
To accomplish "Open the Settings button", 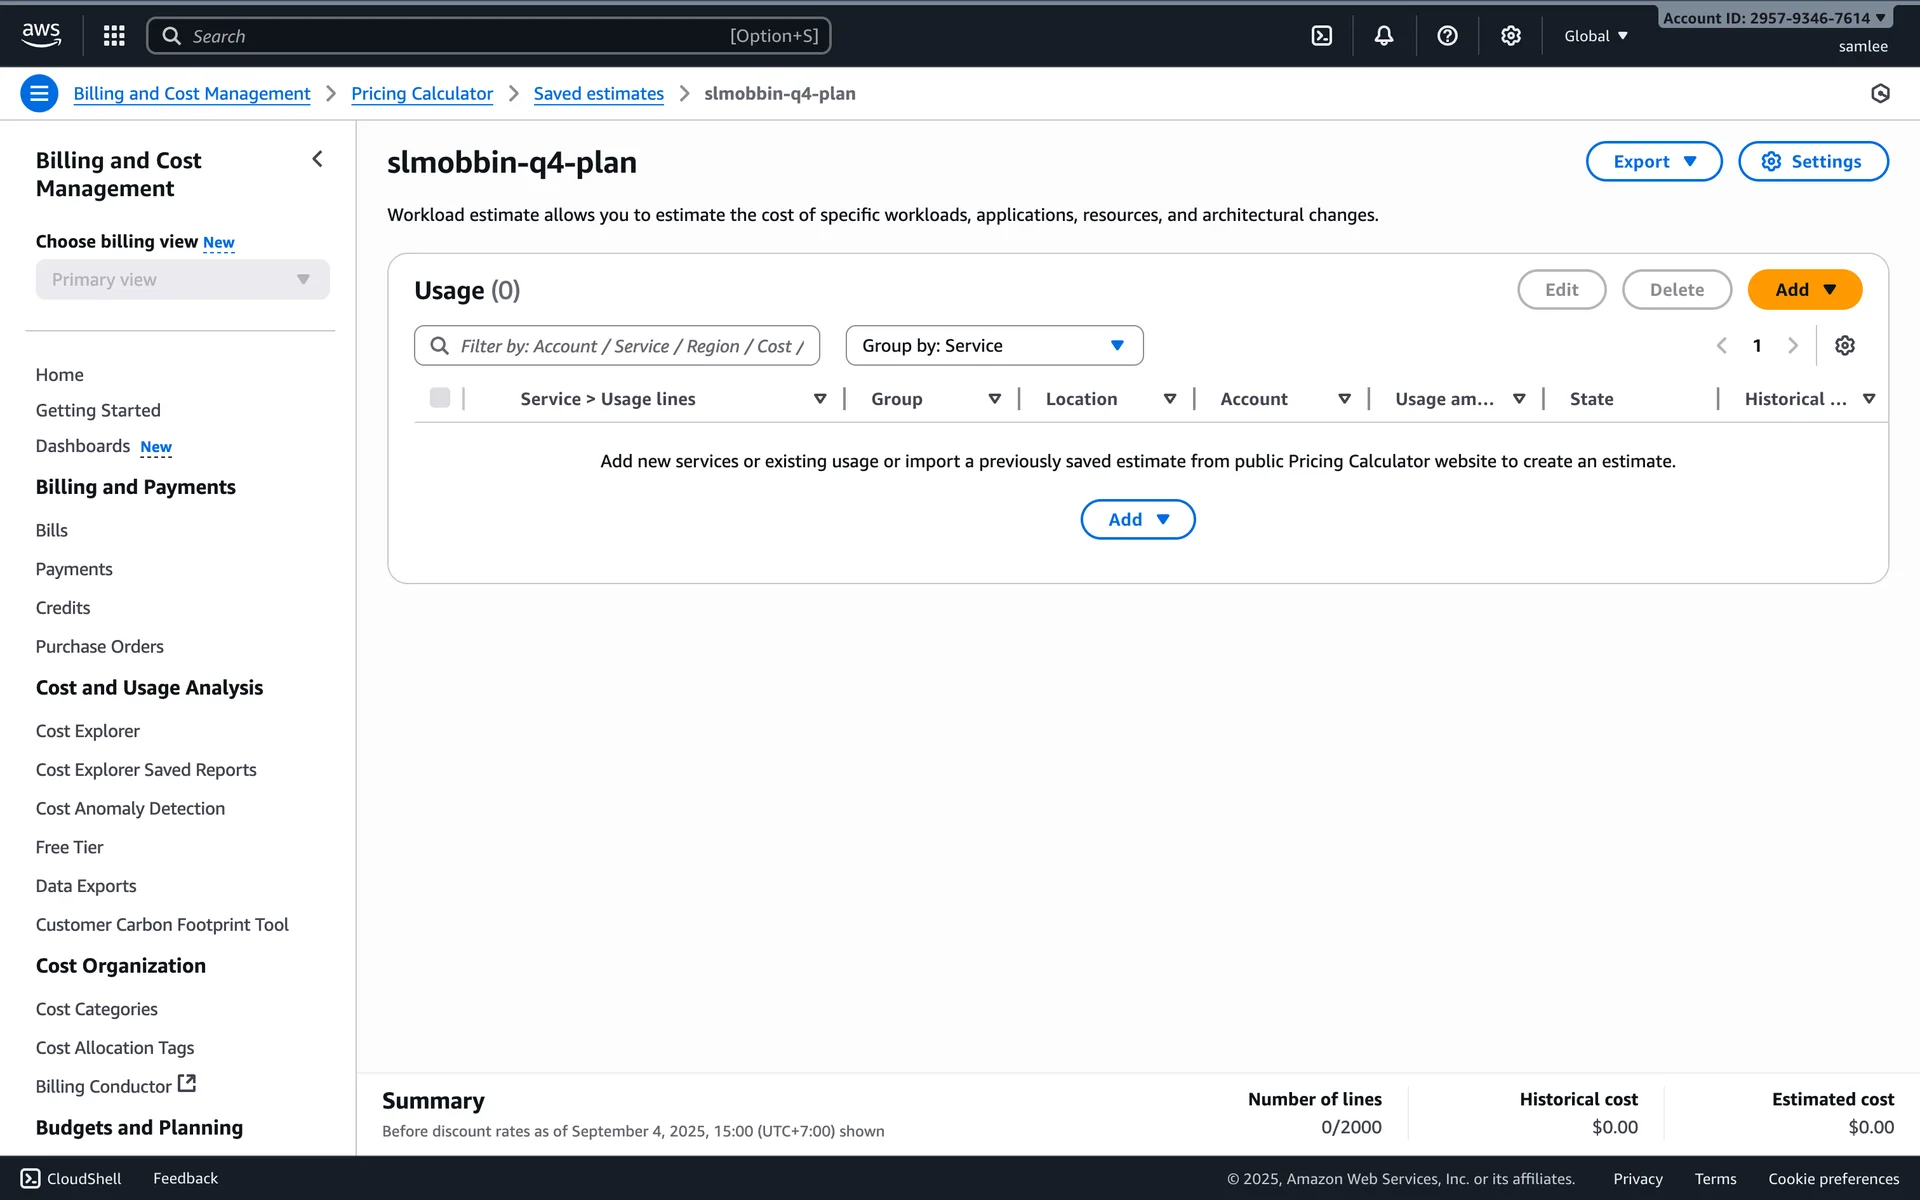I will [1812, 162].
